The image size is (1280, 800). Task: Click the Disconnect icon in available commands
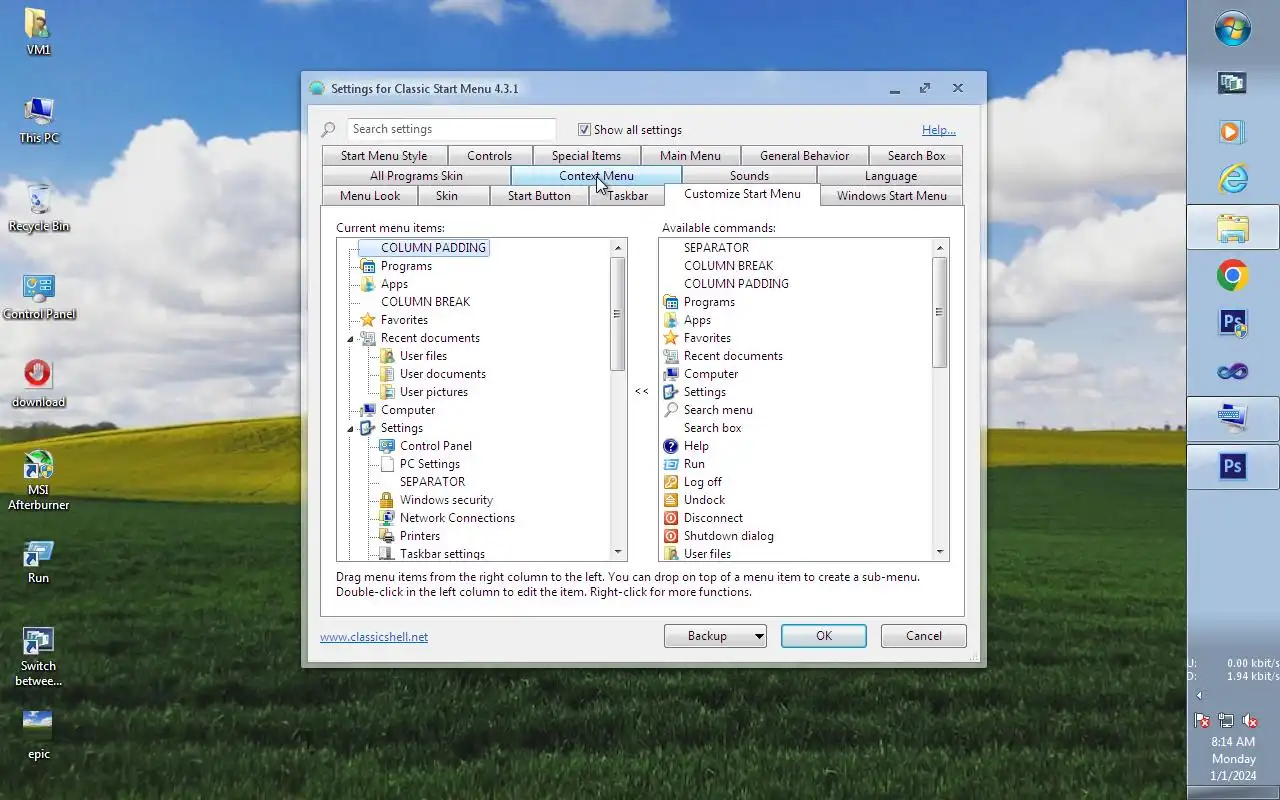click(x=671, y=518)
